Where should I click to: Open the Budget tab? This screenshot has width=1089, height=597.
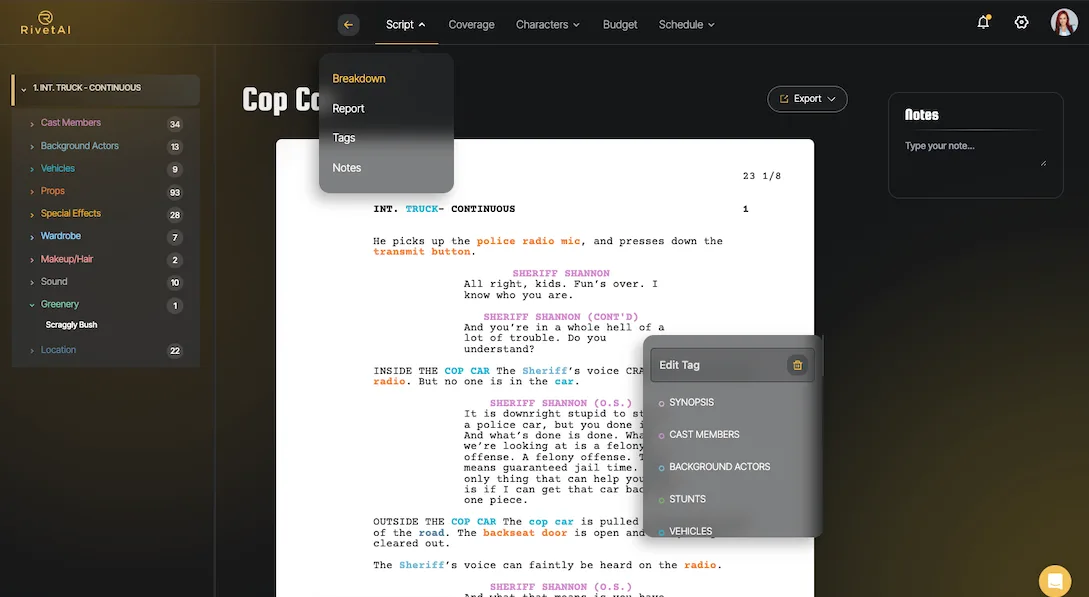[x=620, y=24]
